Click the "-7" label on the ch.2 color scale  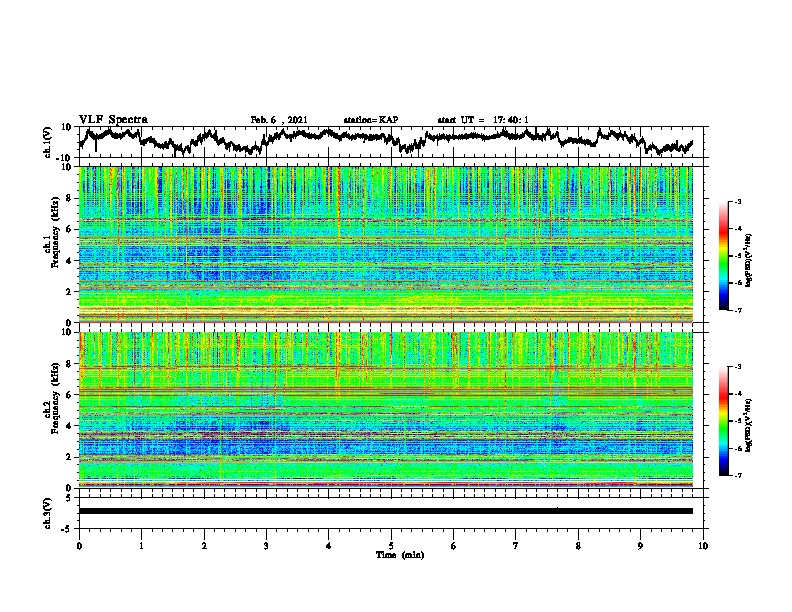pos(738,476)
